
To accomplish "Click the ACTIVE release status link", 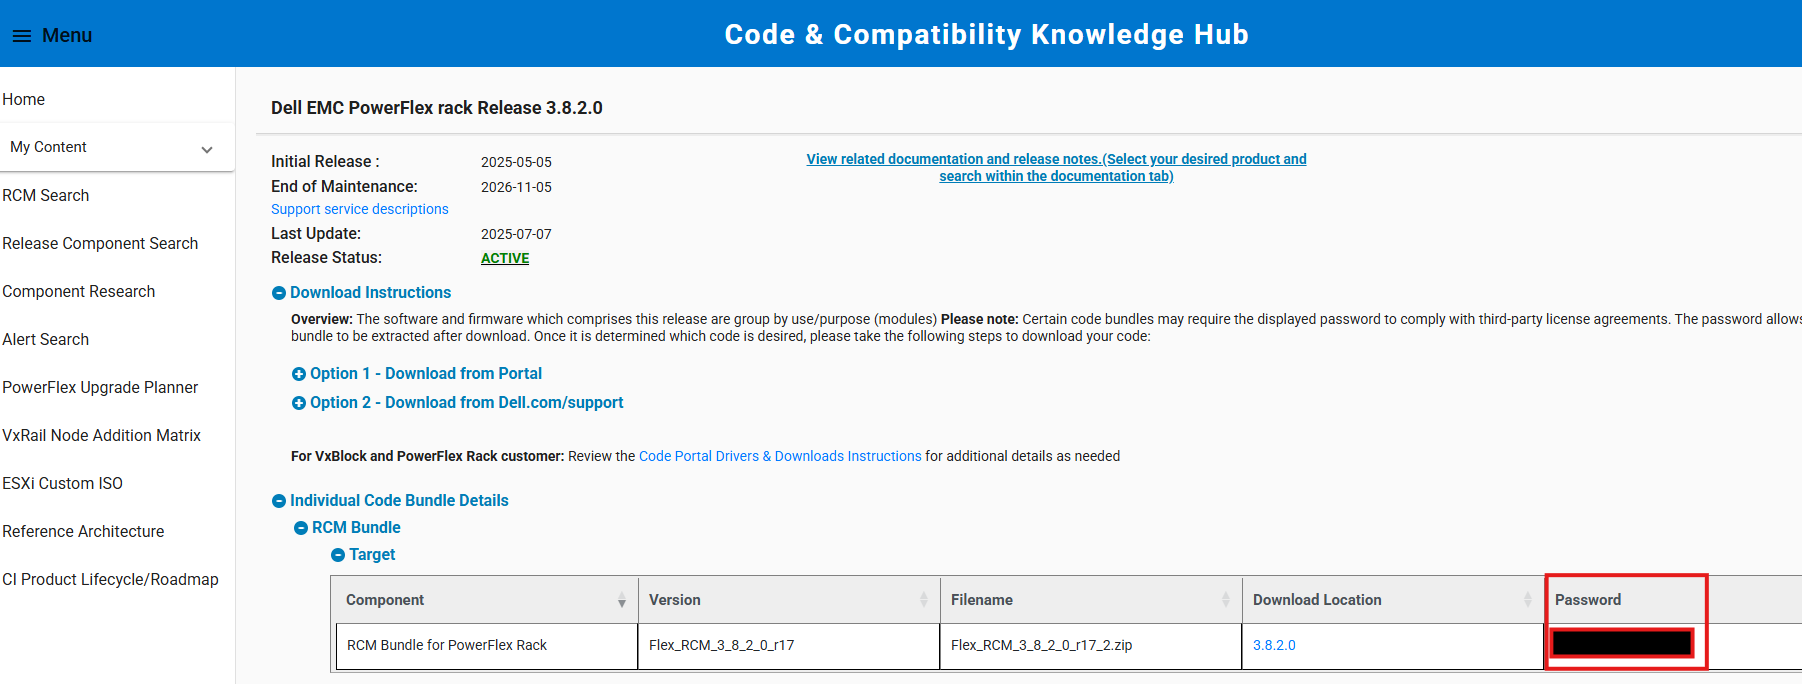I will 505,258.
